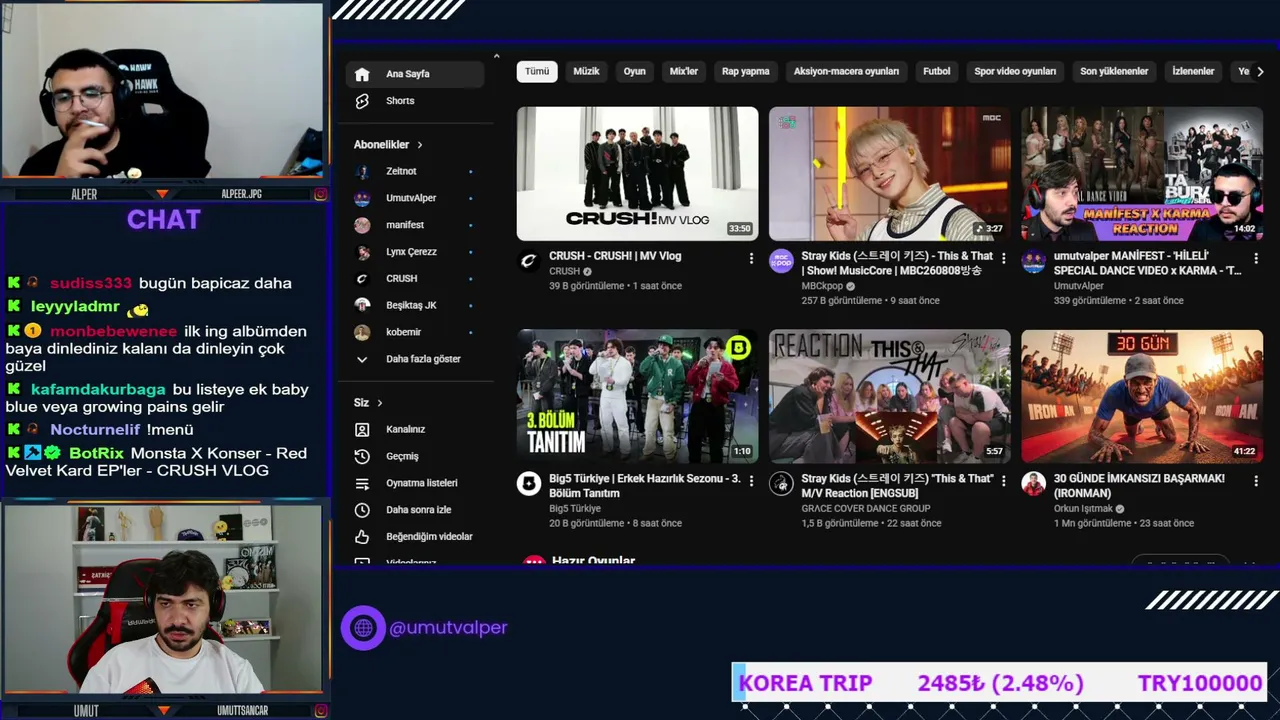1280x720 pixels.
Task: Select the Mix'ler filter chip
Action: click(684, 72)
